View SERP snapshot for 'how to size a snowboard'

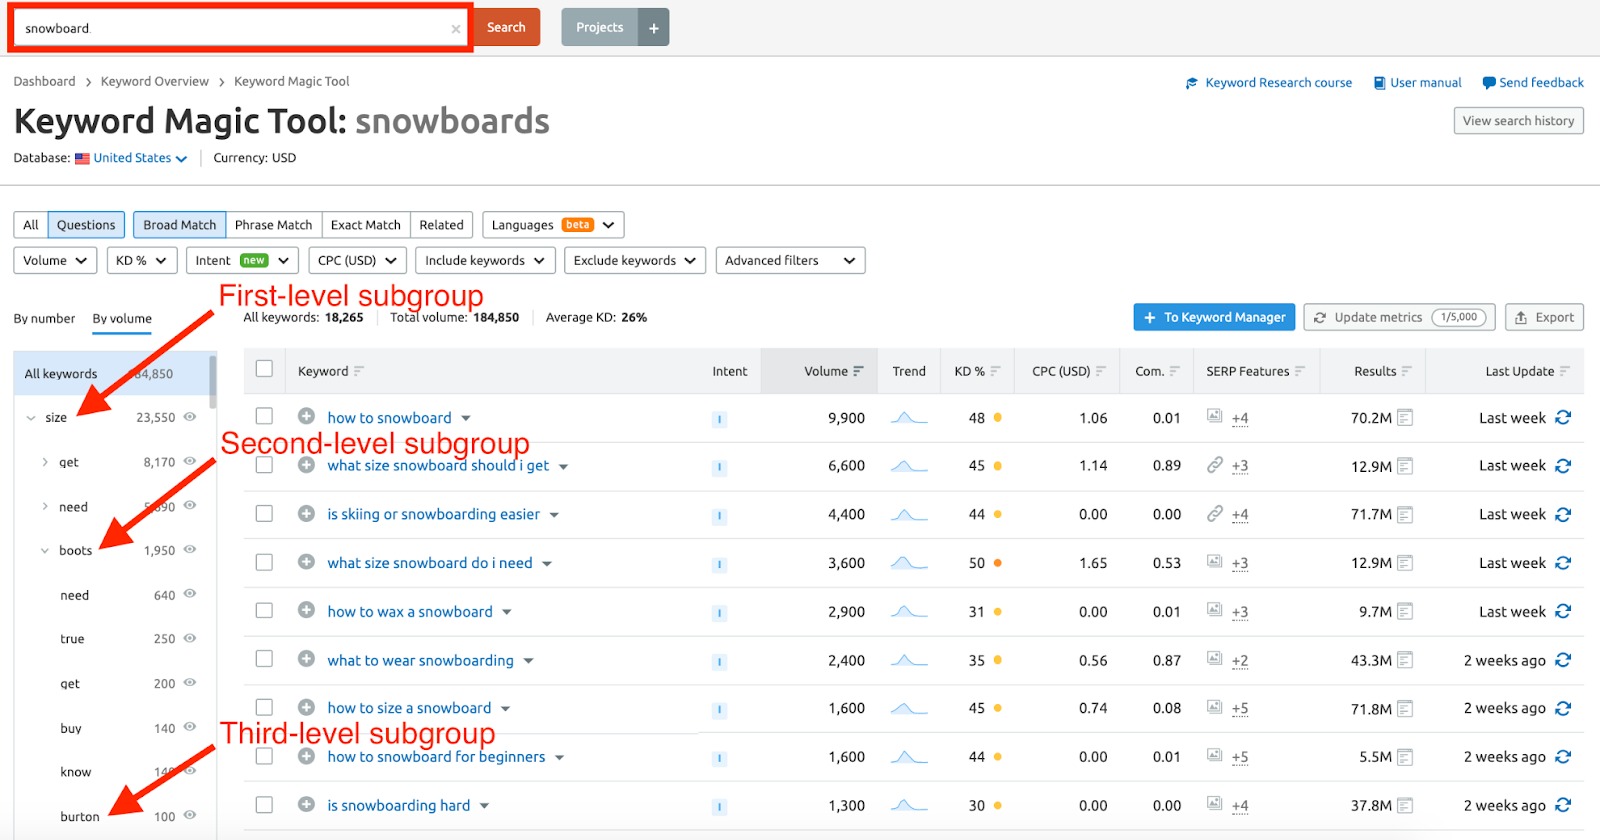tap(1405, 709)
